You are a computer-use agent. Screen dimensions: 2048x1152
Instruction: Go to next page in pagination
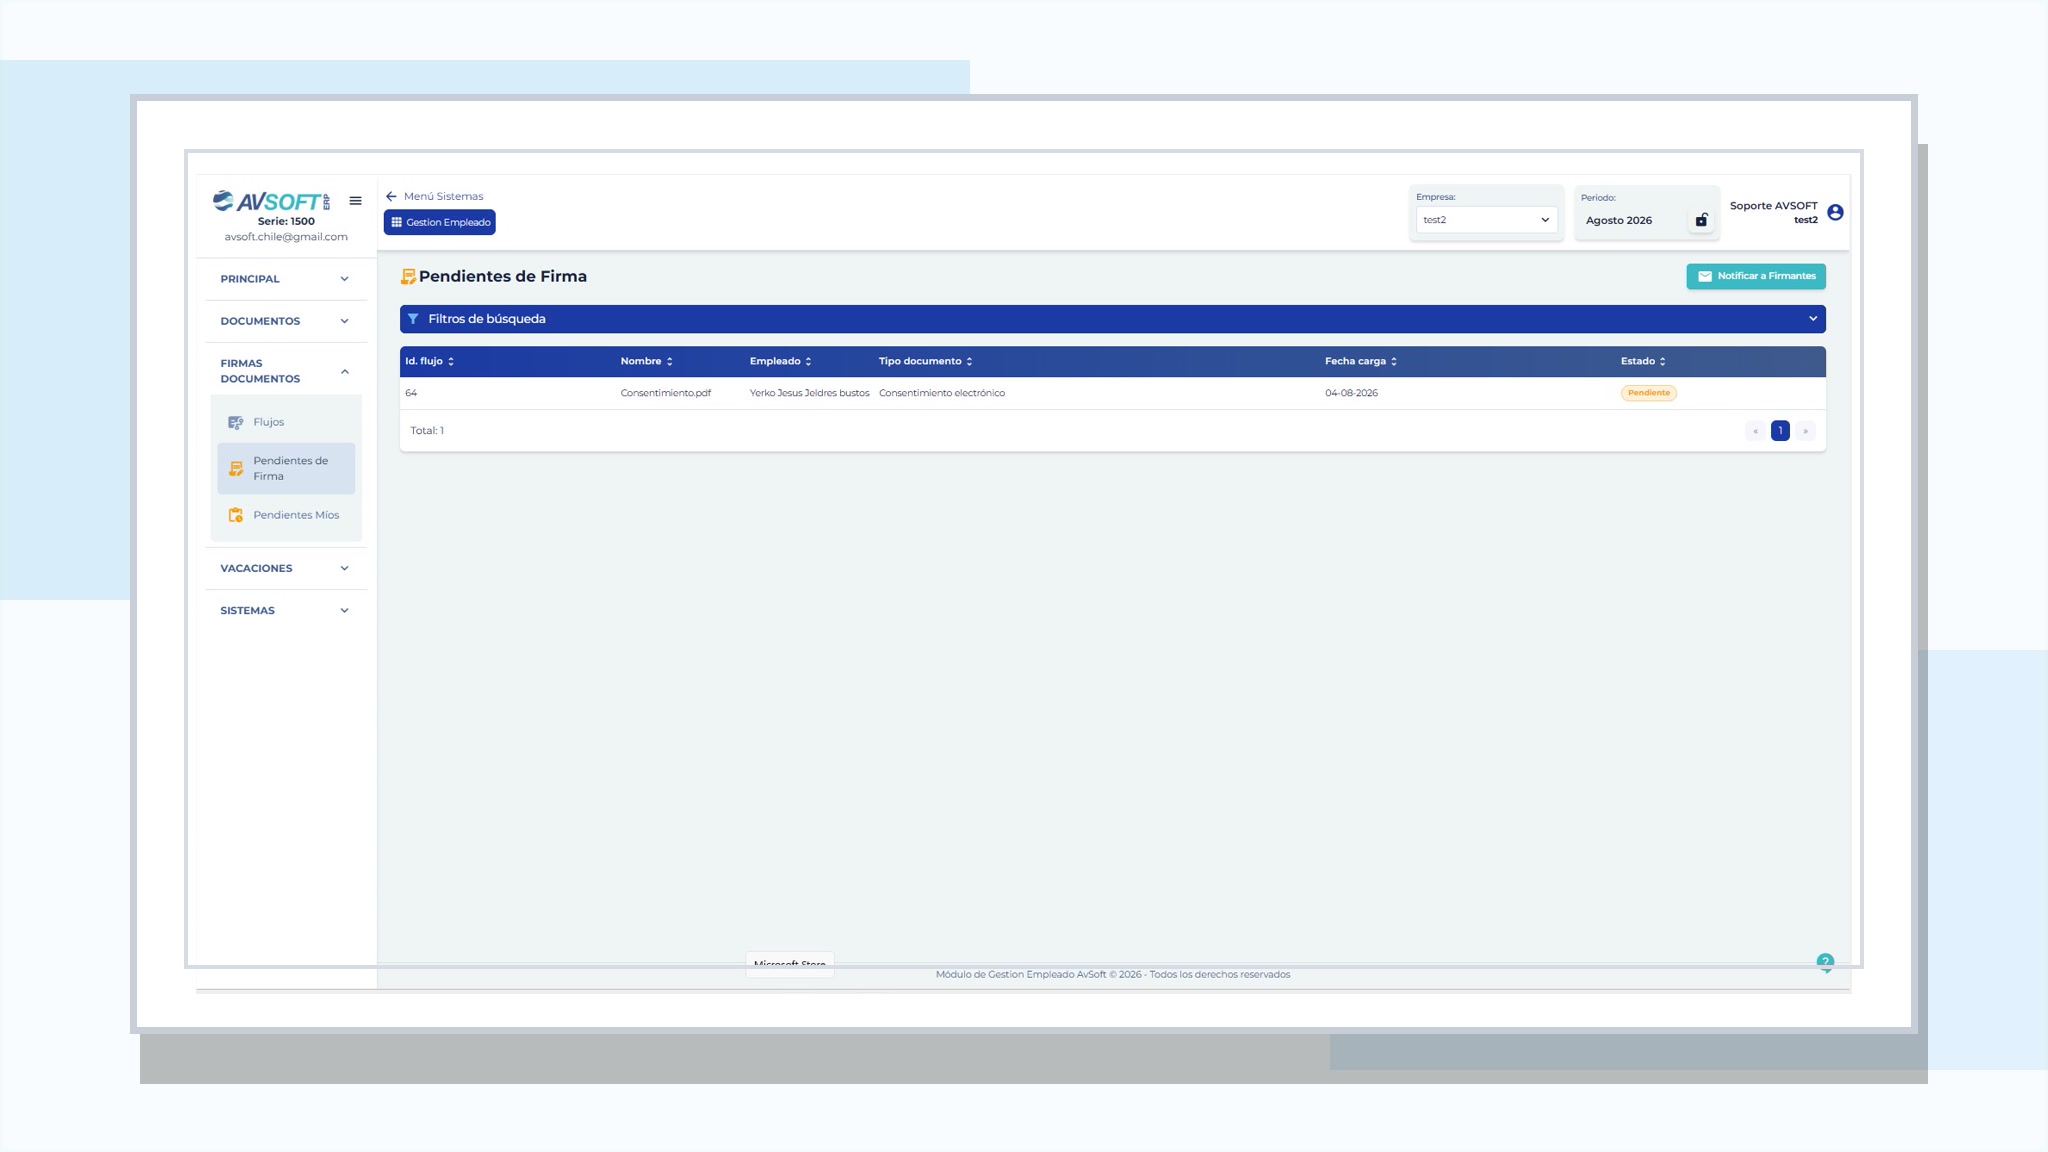1805,431
